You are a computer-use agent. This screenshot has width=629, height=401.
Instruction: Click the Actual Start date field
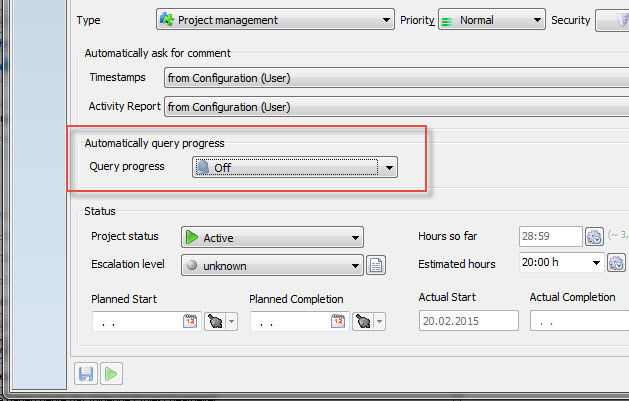pos(468,321)
